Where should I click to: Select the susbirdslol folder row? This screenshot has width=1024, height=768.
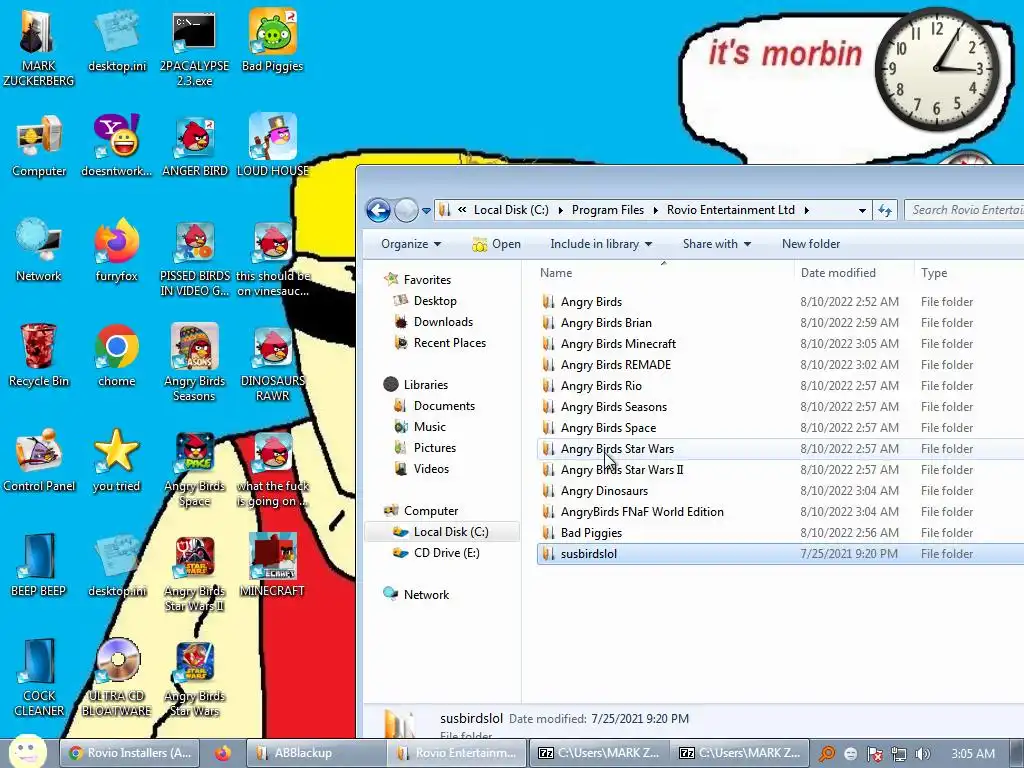click(x=780, y=554)
